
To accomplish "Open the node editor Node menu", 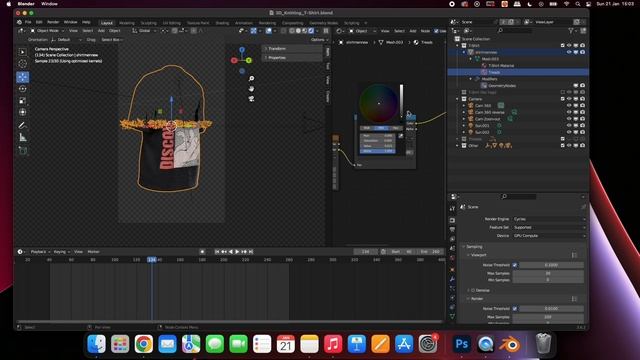I will point(425,31).
